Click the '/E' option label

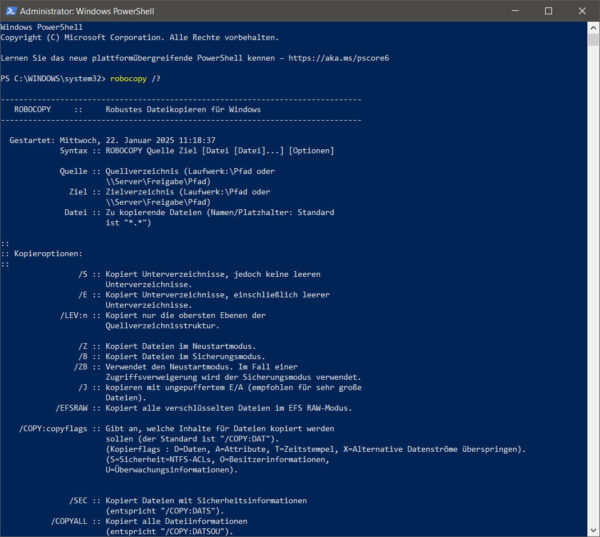pyautogui.click(x=83, y=295)
